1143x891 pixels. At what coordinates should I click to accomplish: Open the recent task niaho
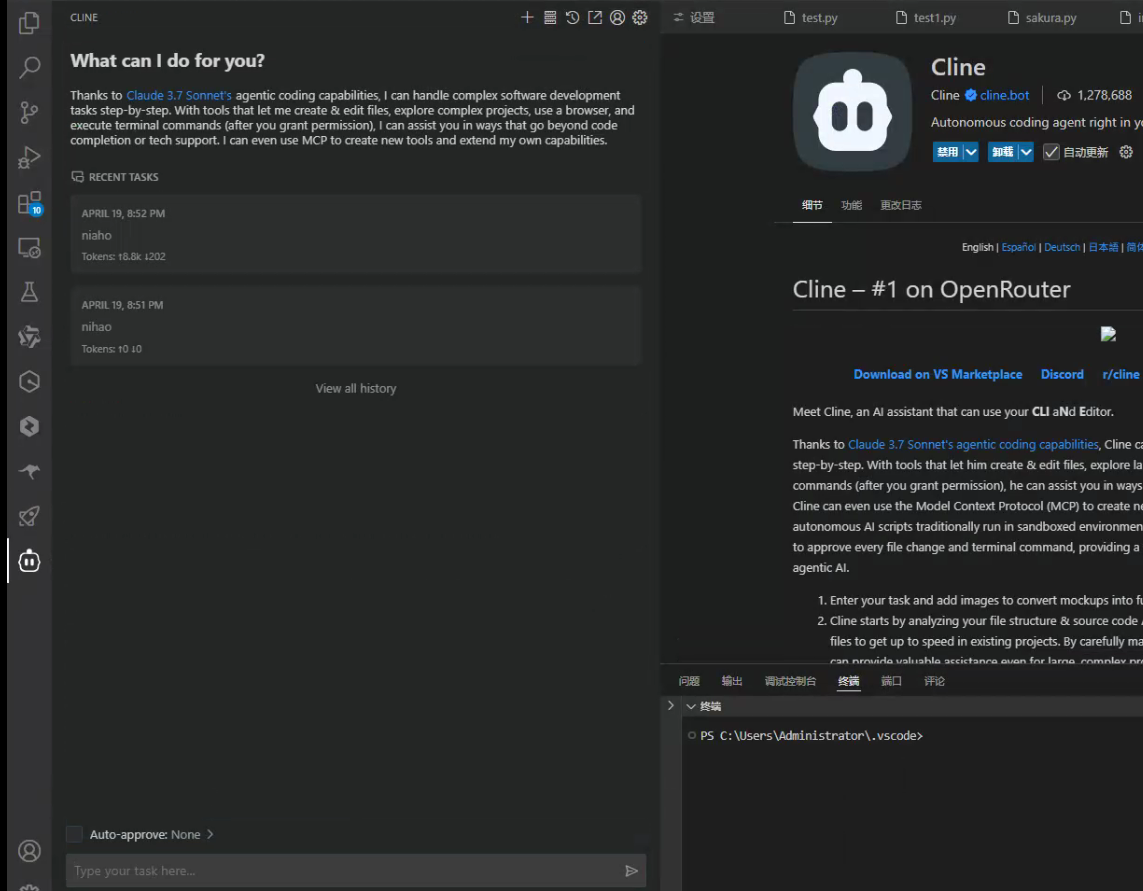356,234
